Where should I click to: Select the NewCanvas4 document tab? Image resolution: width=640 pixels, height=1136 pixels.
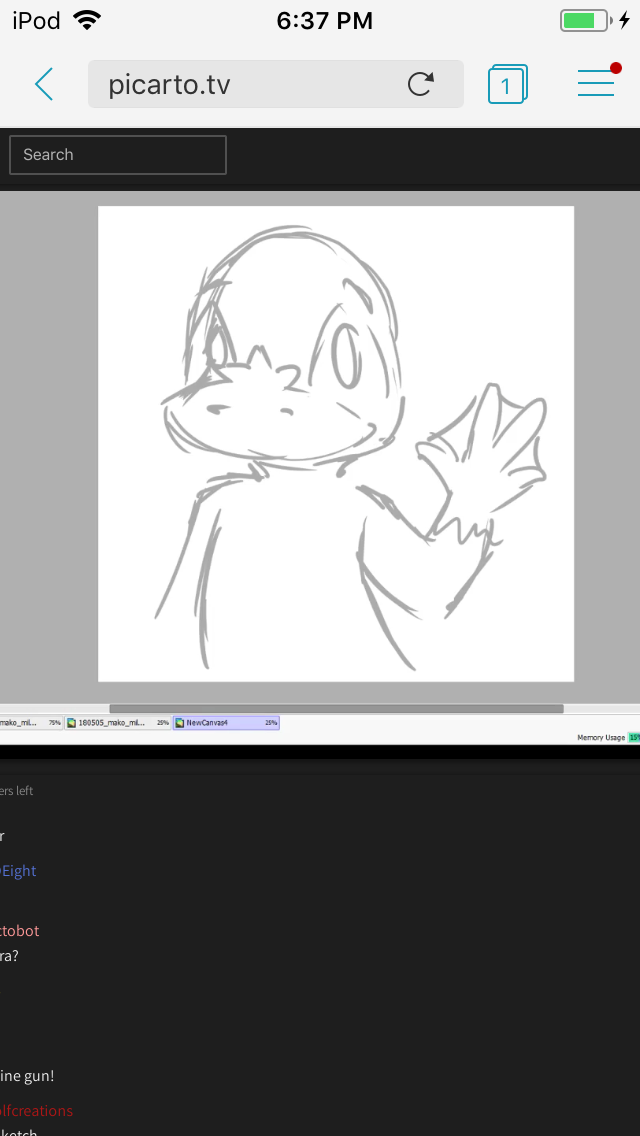coord(226,722)
